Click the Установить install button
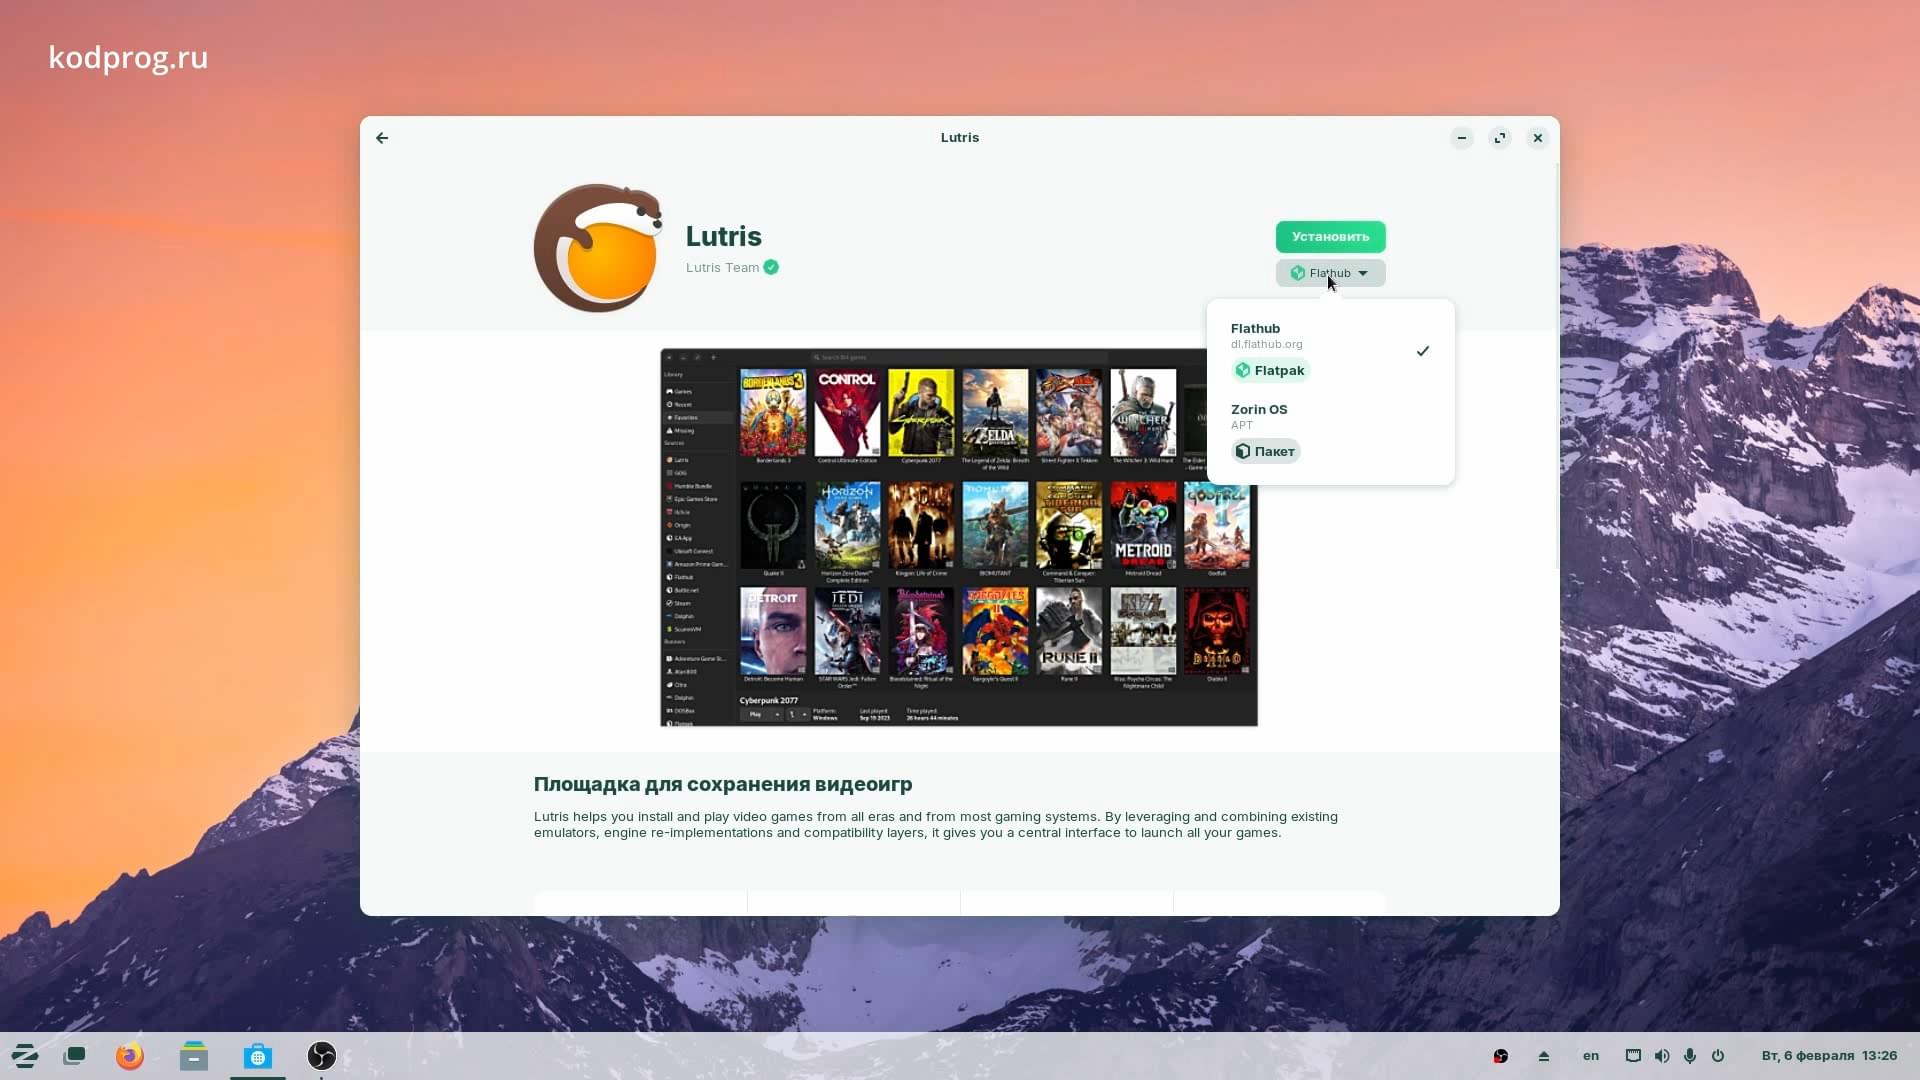1920x1080 pixels. (x=1330, y=237)
